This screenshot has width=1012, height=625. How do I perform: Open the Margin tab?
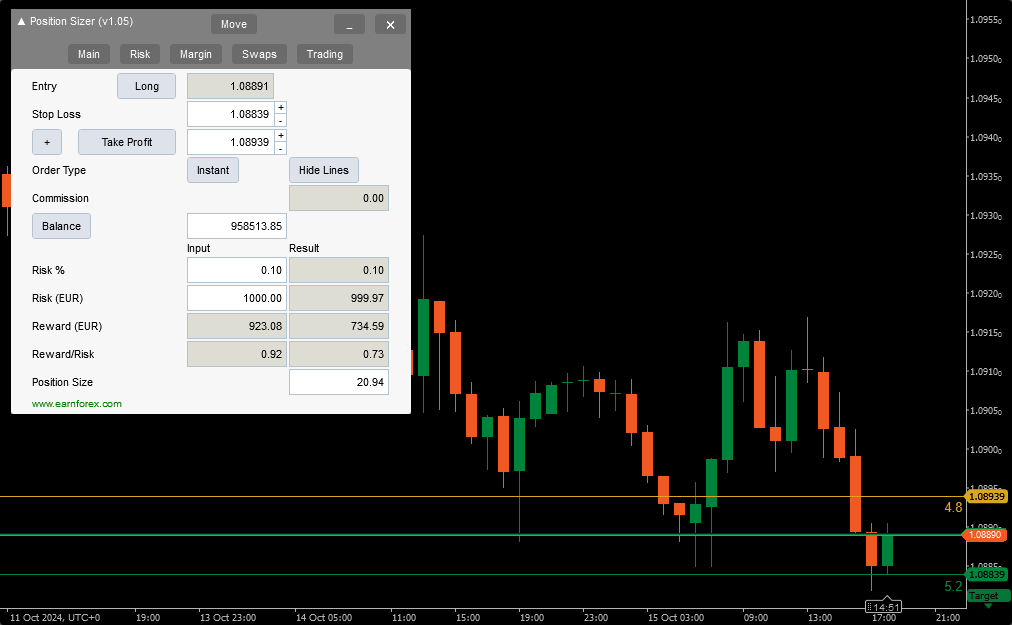coord(196,54)
